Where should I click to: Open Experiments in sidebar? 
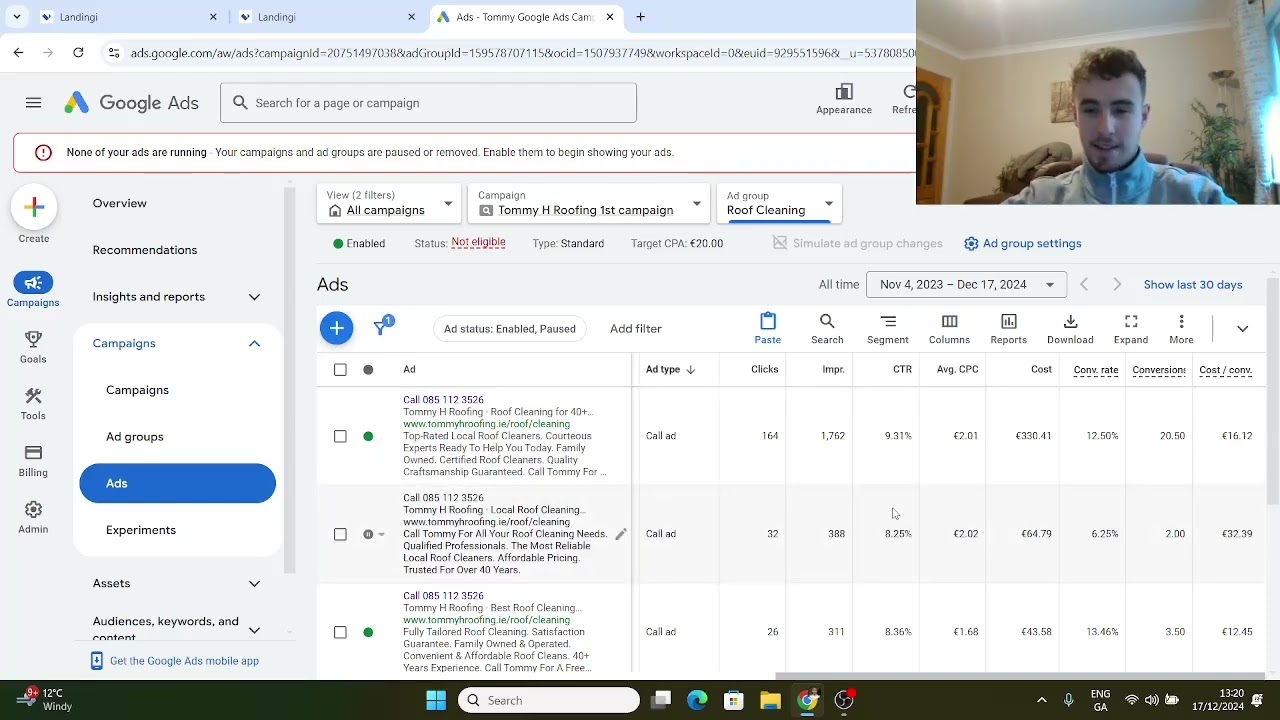coord(141,530)
